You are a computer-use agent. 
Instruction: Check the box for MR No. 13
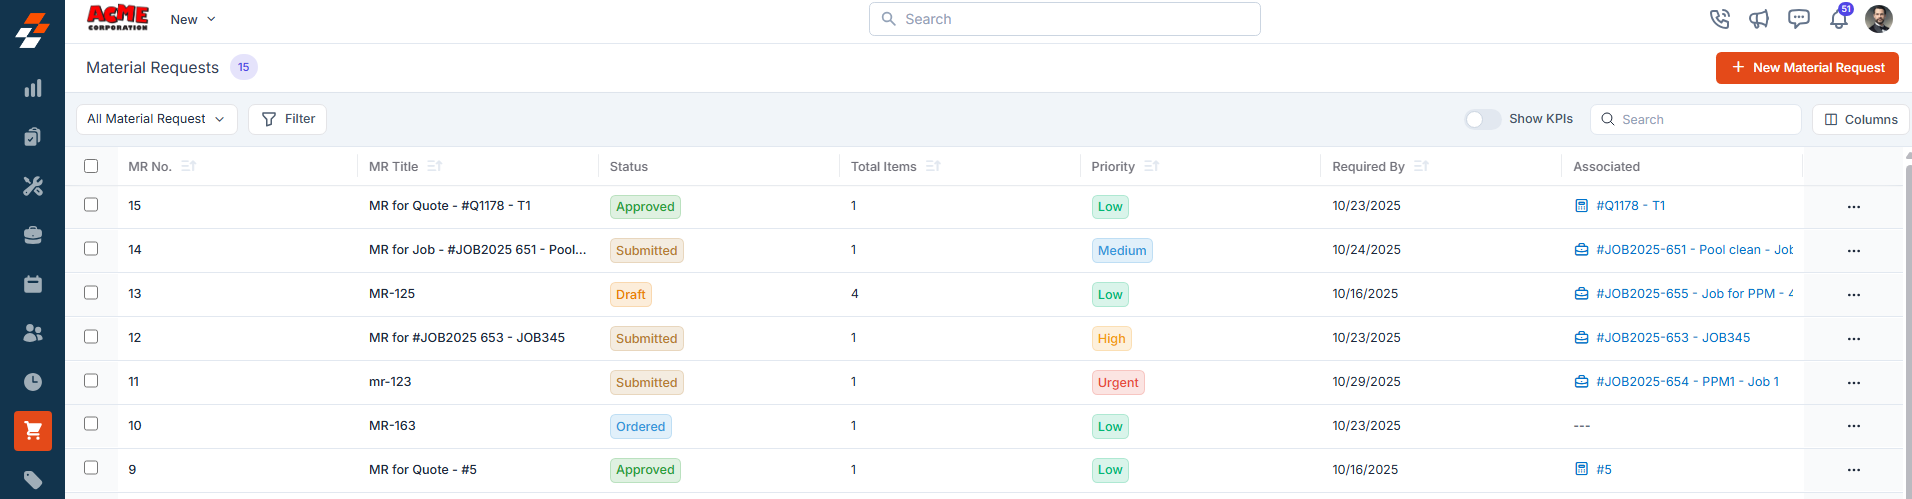91,292
